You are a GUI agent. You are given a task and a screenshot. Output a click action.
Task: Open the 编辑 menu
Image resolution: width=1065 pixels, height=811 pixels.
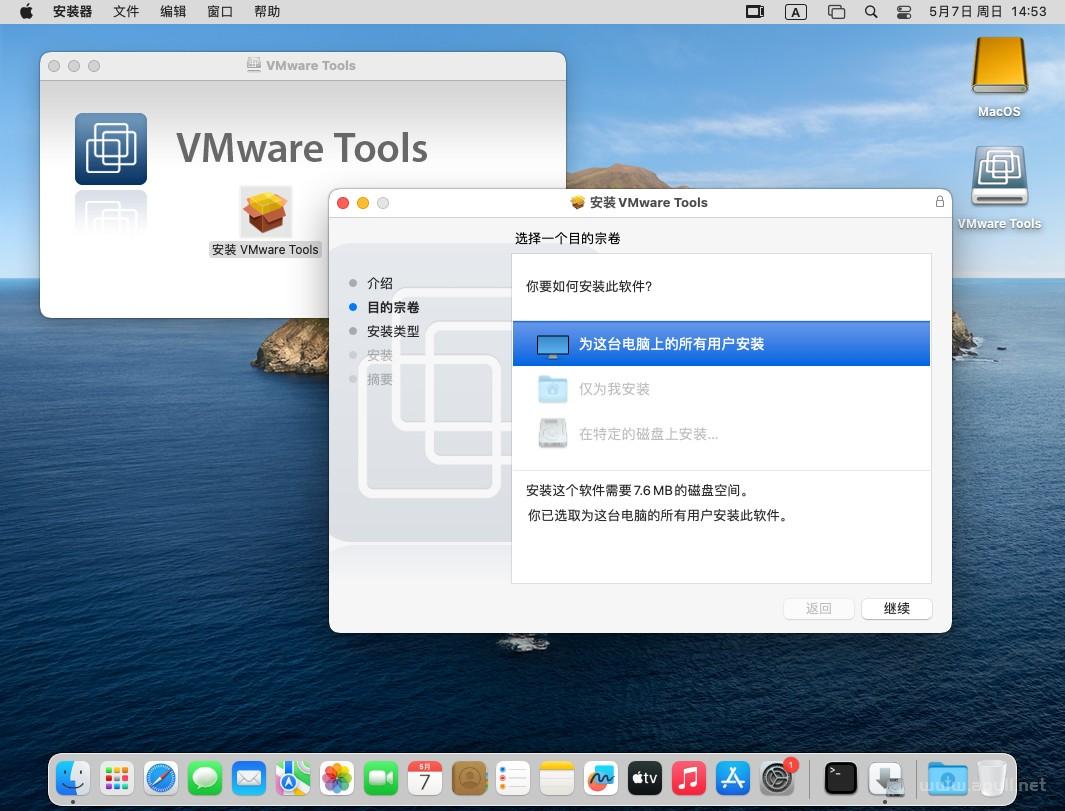pos(173,12)
